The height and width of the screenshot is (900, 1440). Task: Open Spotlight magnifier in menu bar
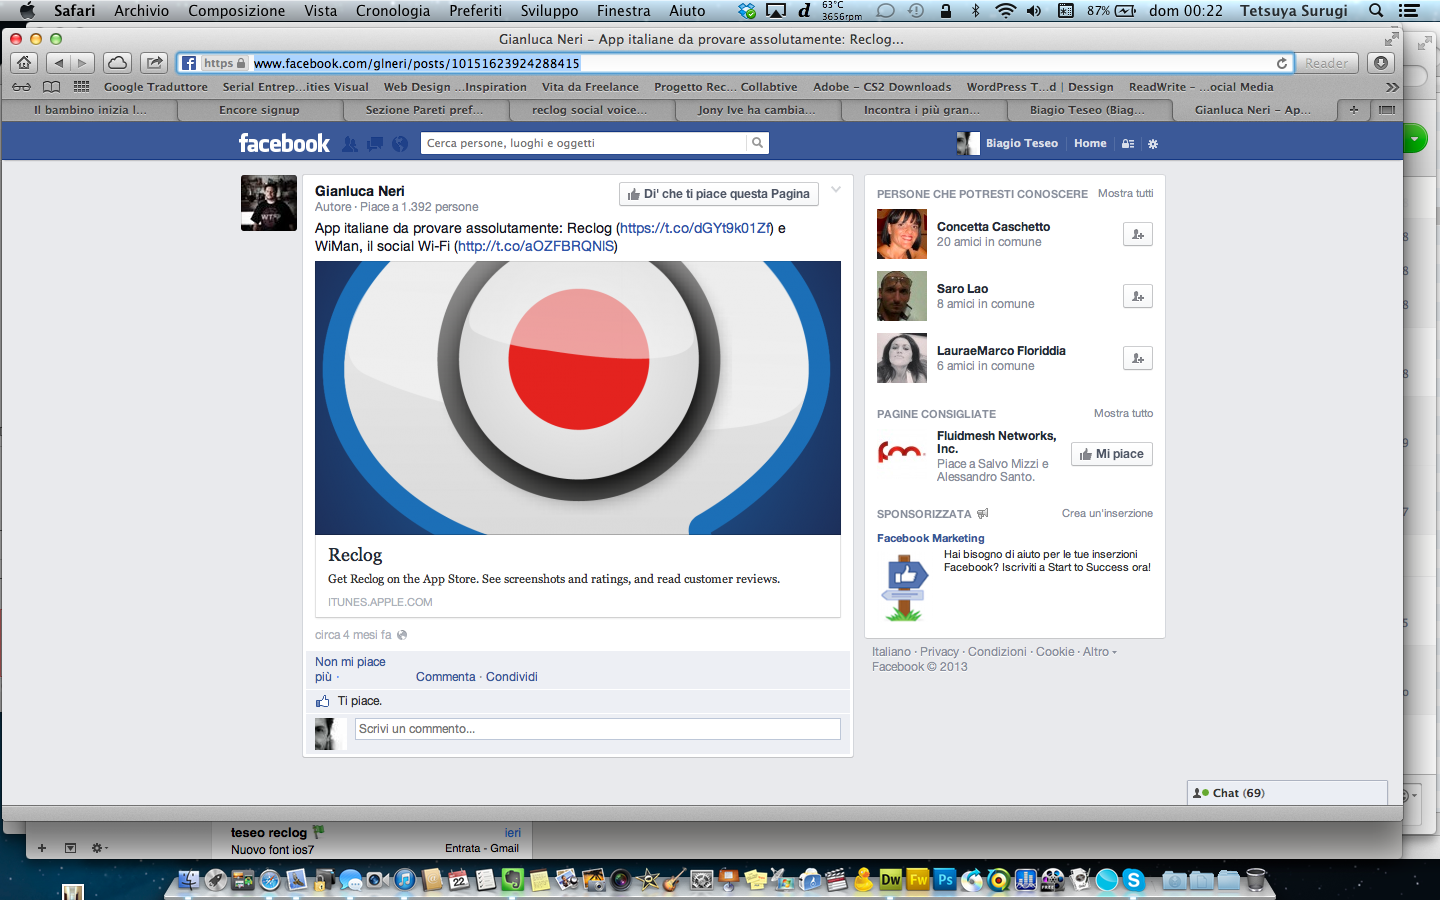[1376, 11]
